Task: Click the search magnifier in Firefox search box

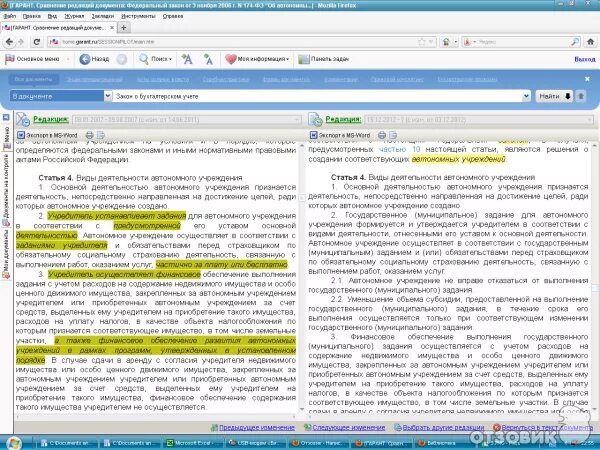Action: (x=575, y=42)
